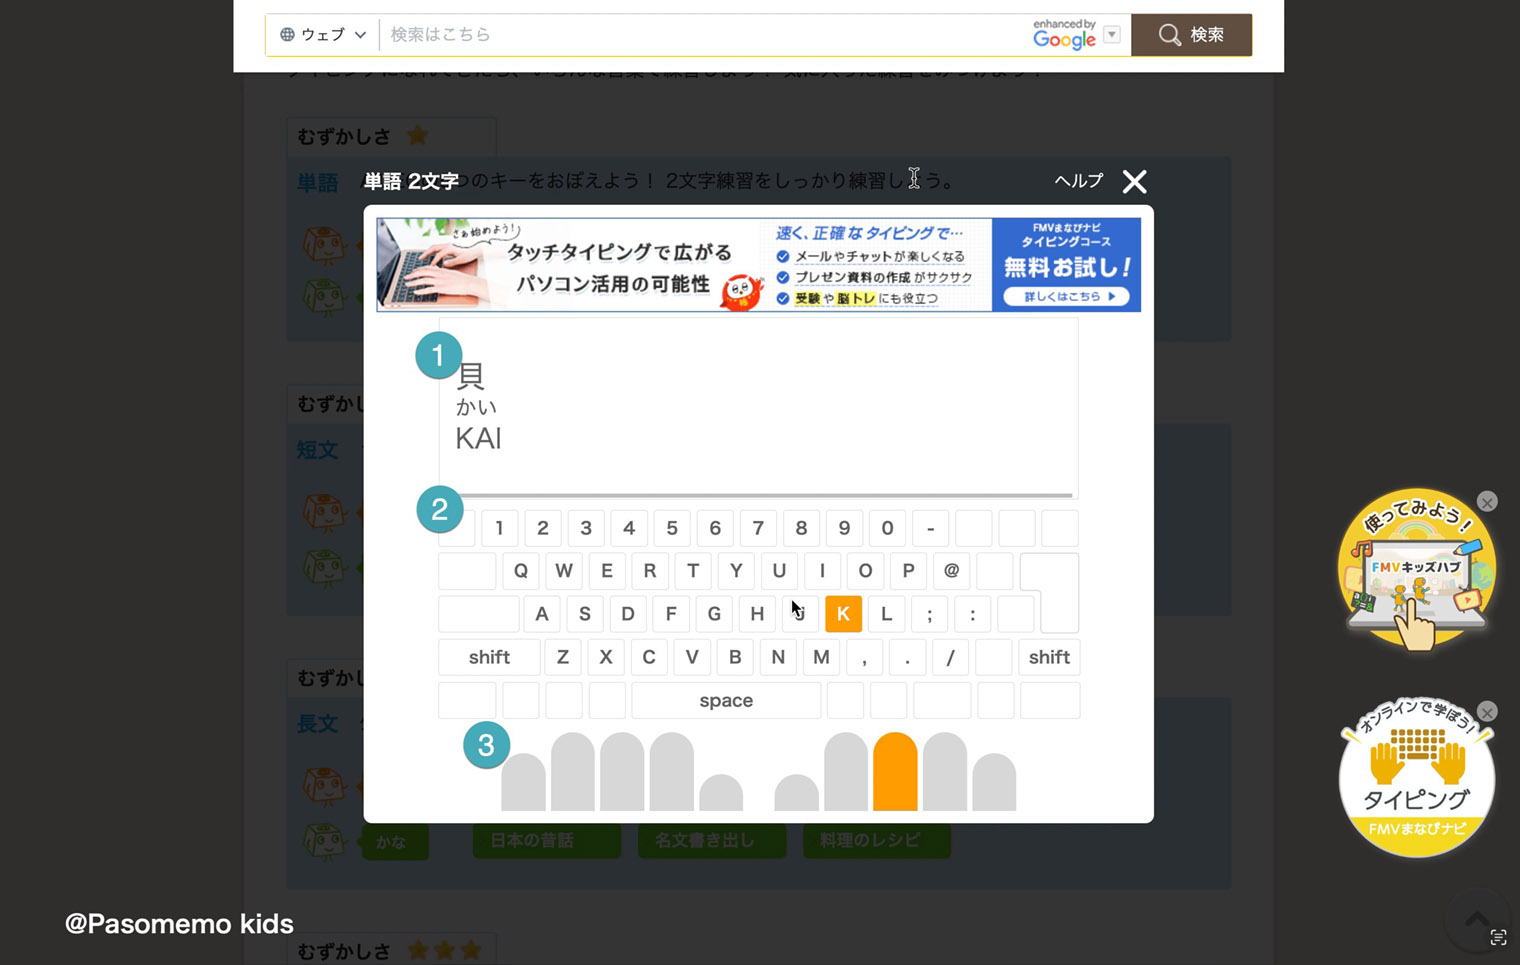Select the 日本の昔話 practice button
This screenshot has width=1520, height=965.
coord(546,840)
